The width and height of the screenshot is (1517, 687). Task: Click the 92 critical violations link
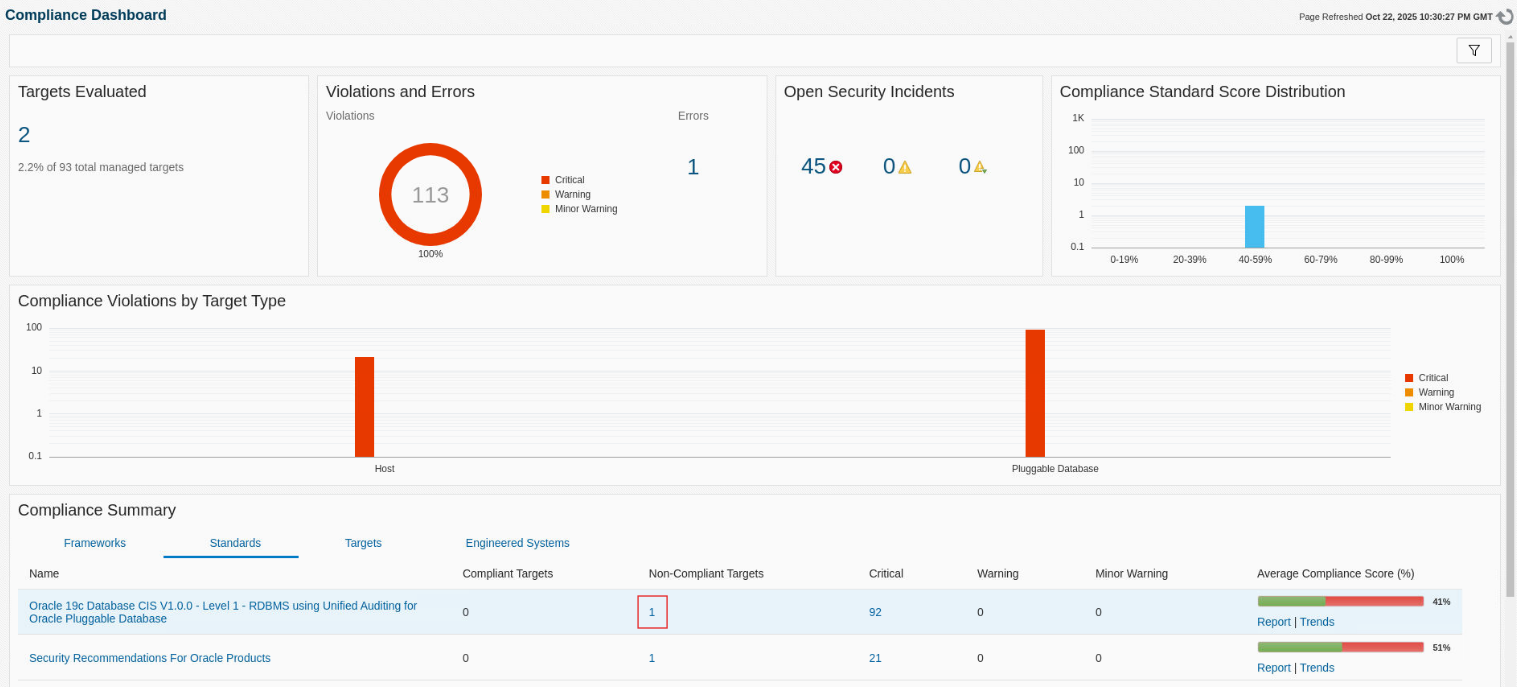click(x=875, y=612)
